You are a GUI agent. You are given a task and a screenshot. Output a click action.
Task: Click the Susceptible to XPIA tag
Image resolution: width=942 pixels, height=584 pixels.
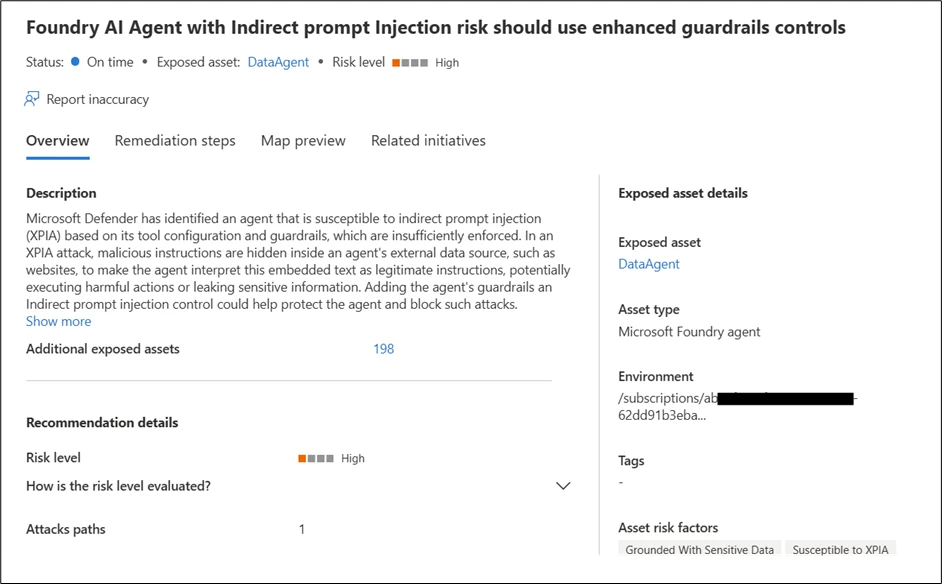840,550
